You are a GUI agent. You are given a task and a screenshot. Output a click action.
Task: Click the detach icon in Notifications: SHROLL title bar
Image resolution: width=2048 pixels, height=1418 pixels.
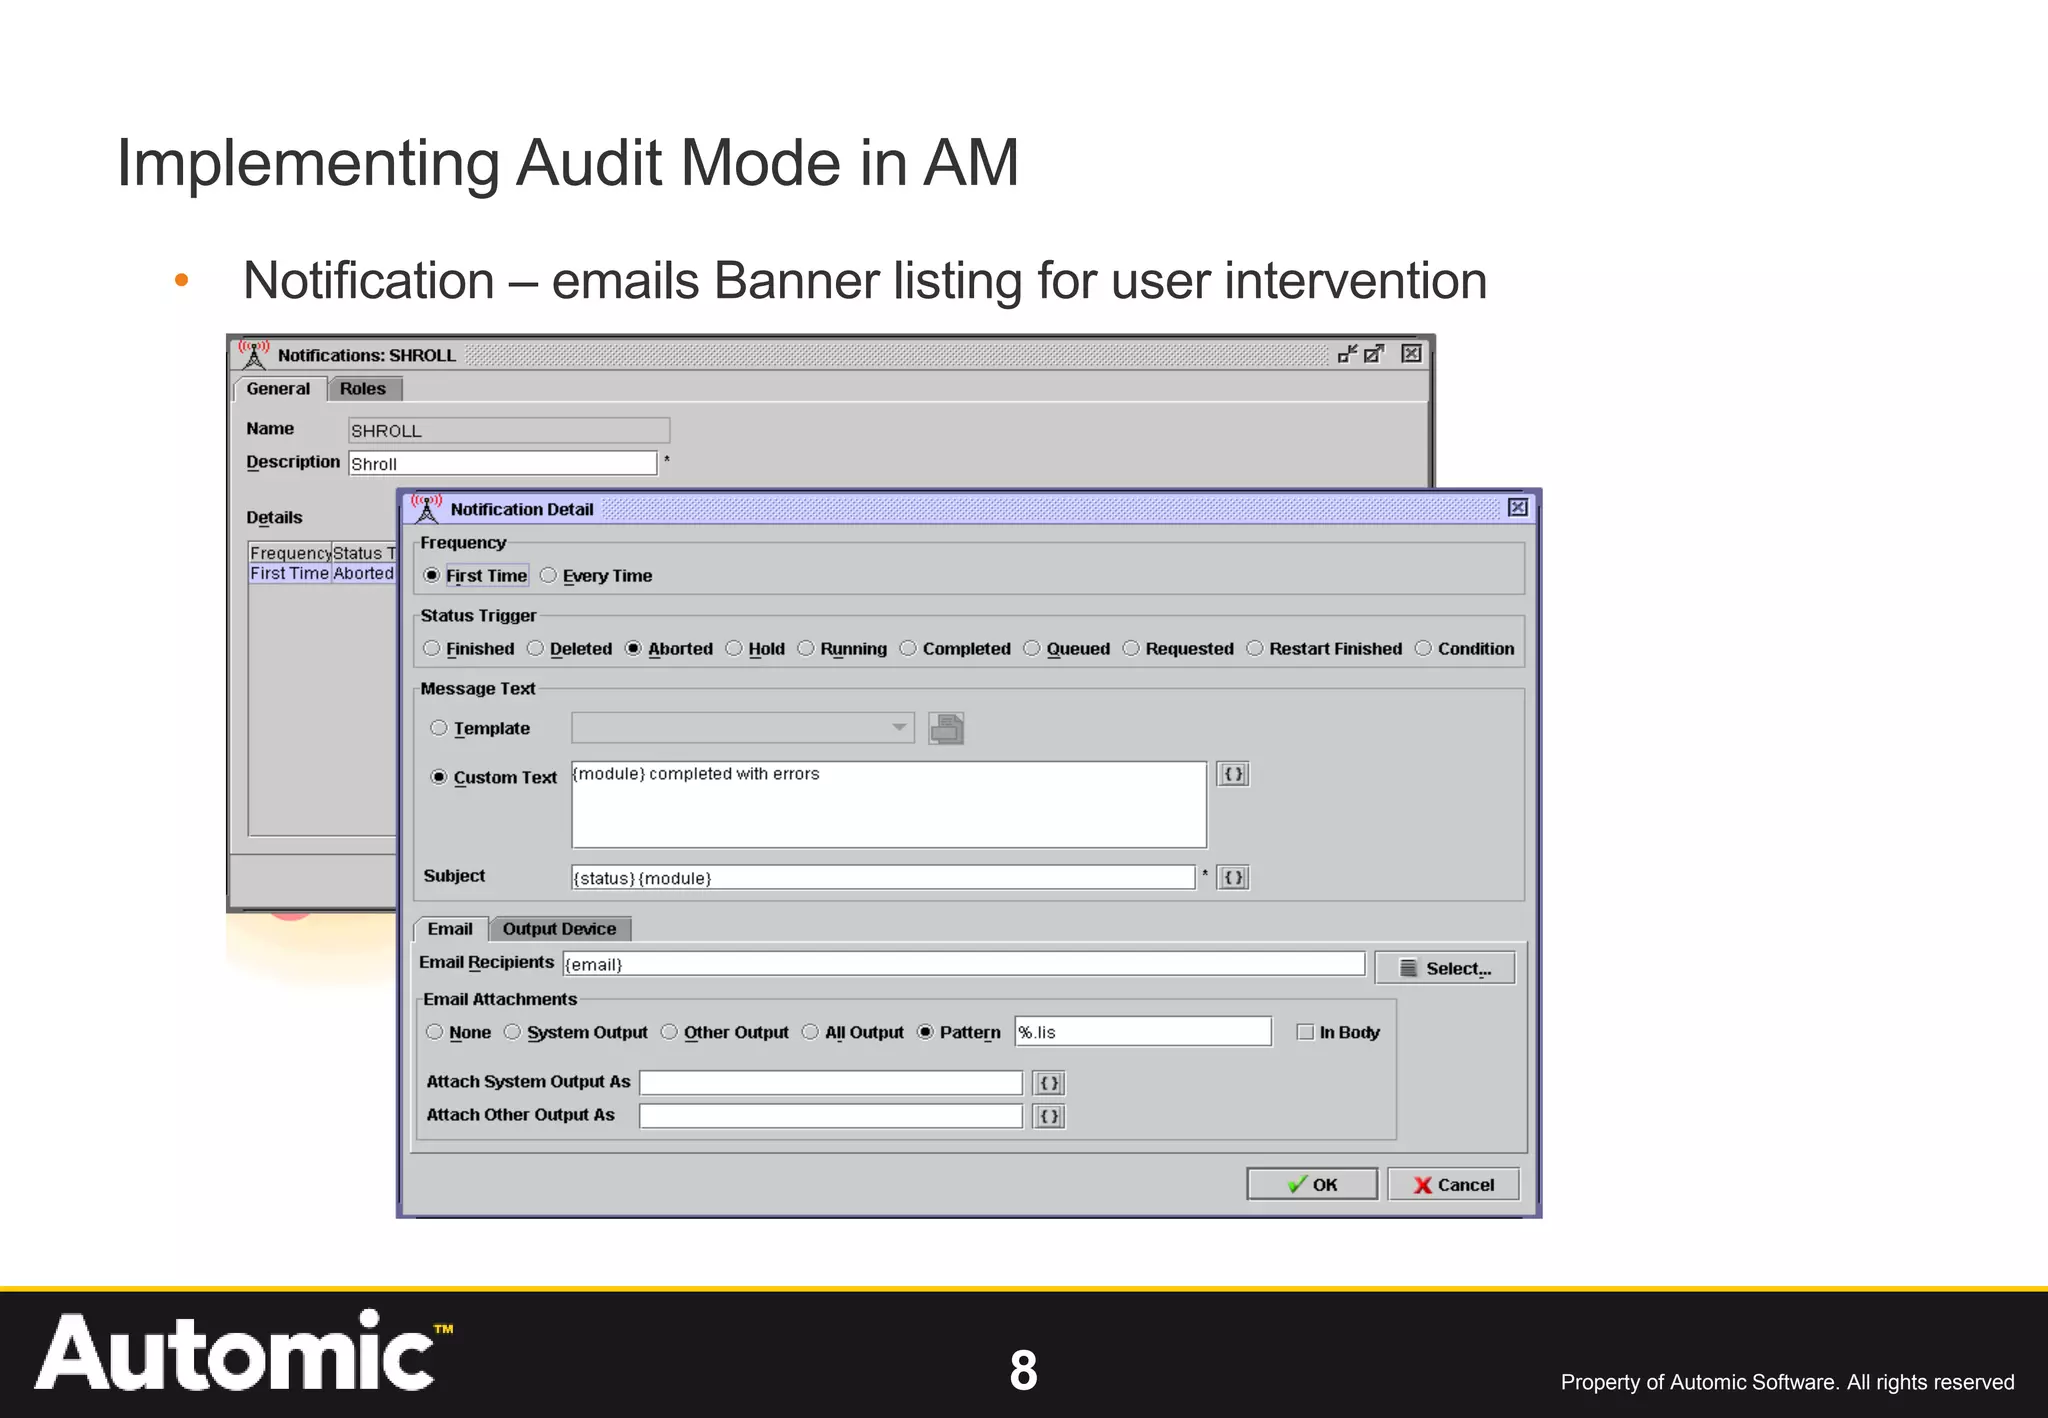point(1374,354)
